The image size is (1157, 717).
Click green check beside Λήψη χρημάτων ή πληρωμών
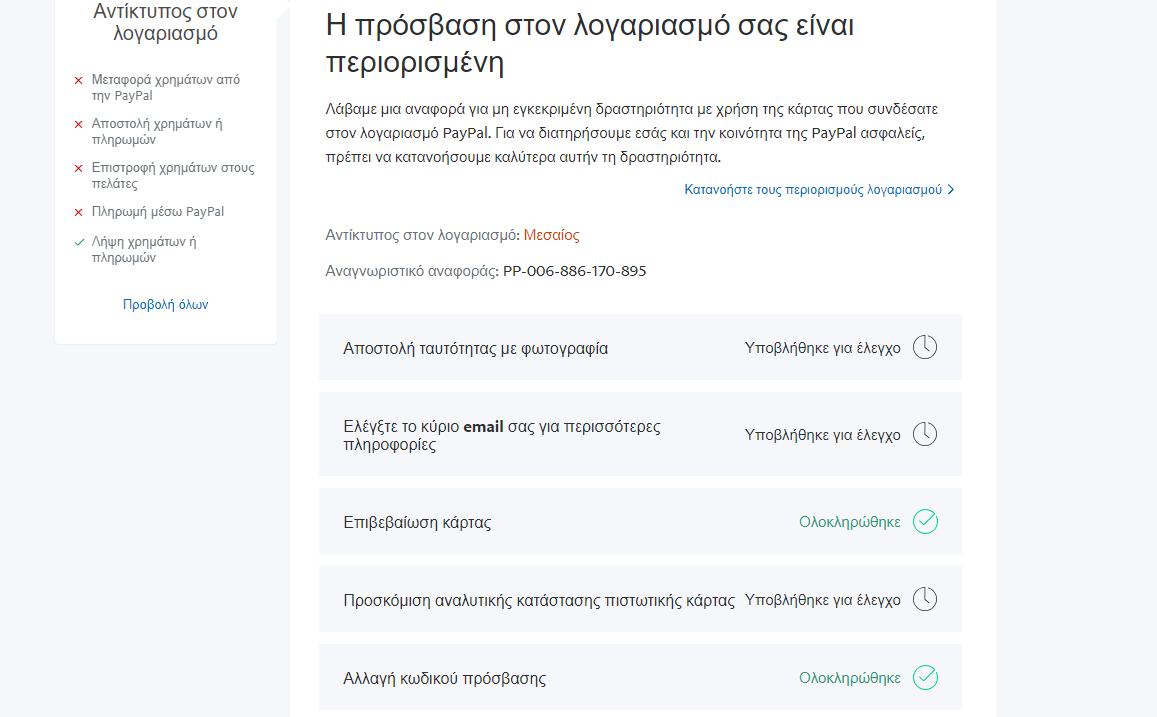coord(79,242)
